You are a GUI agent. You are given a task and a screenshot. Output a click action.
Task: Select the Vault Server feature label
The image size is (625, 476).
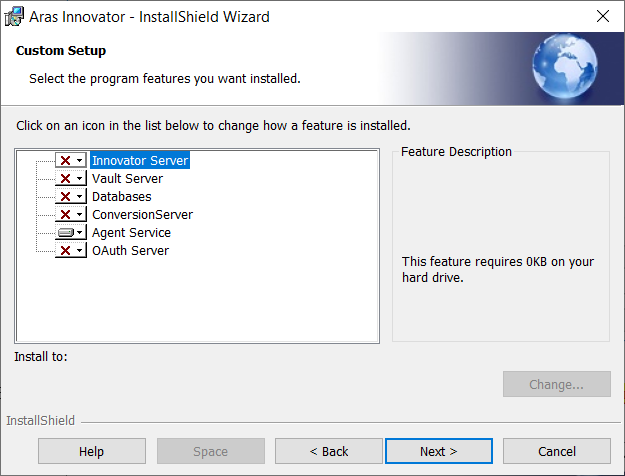click(x=128, y=178)
